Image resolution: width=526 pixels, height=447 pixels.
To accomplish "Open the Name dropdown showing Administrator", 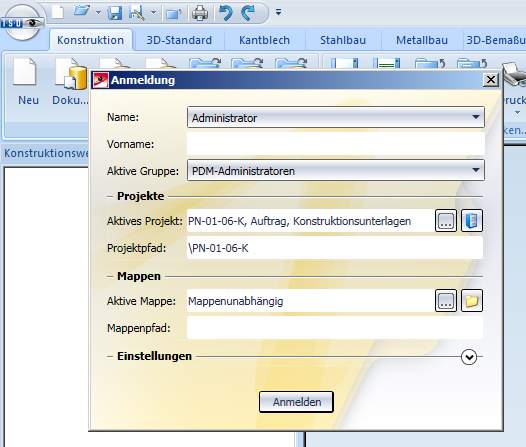I will pos(336,117).
